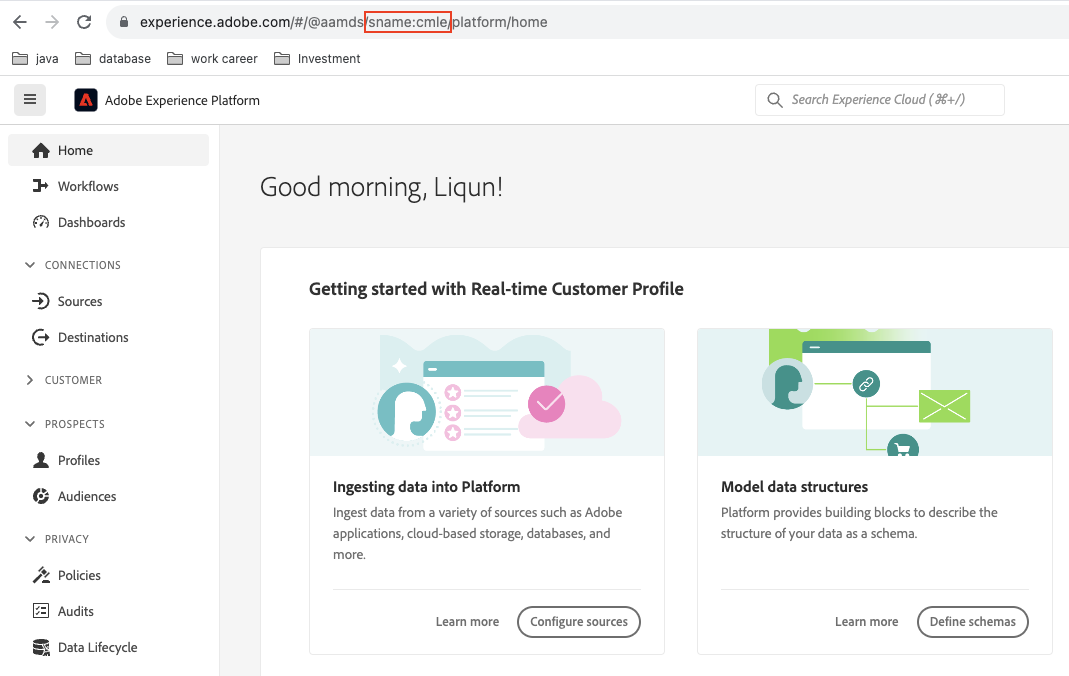This screenshot has height=676, width=1069.
Task: Click Learn more under Model data structures
Action: coord(867,621)
